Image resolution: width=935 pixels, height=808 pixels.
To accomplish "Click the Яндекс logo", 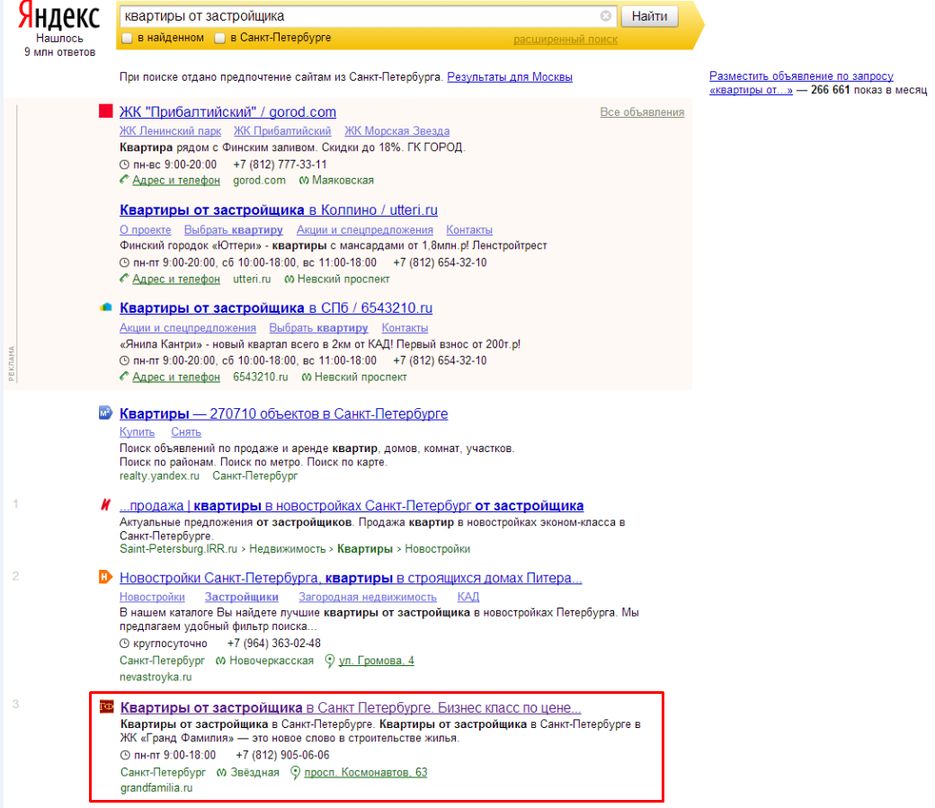I will tap(59, 16).
